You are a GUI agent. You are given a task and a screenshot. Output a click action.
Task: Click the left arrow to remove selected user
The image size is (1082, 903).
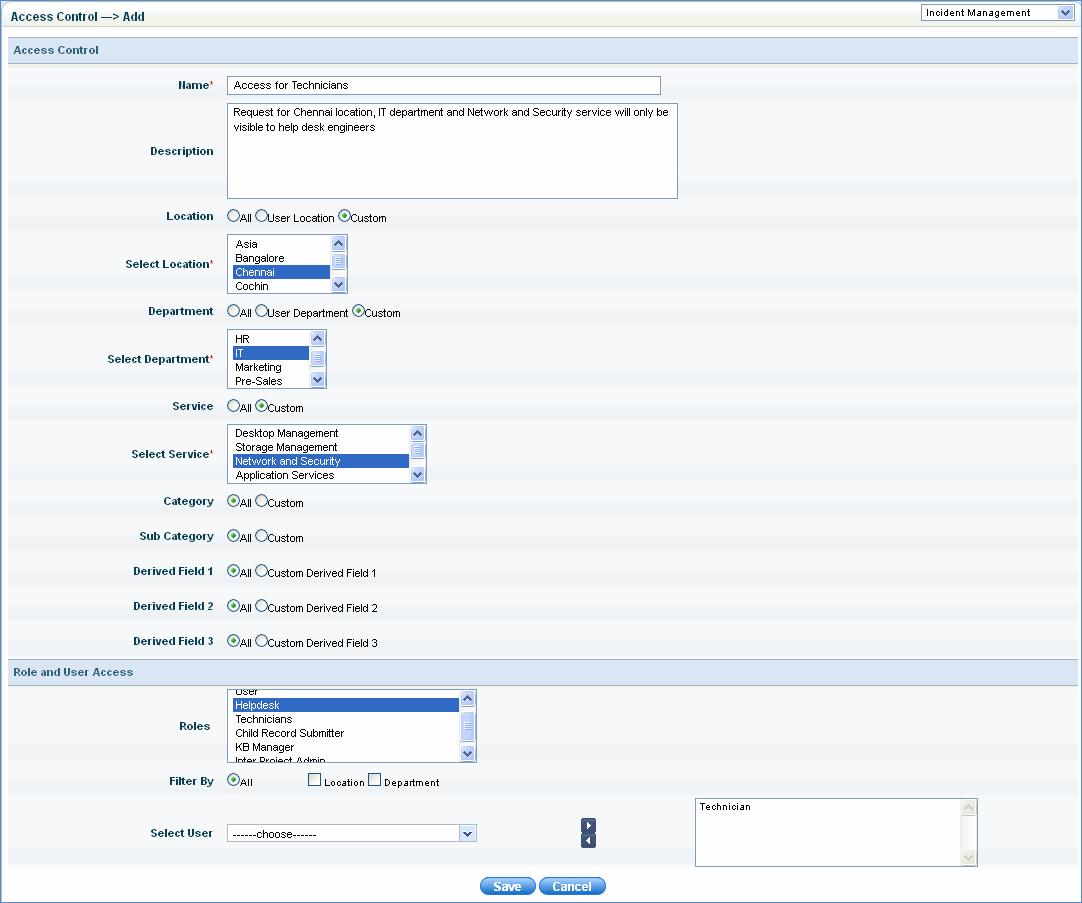[x=588, y=840]
